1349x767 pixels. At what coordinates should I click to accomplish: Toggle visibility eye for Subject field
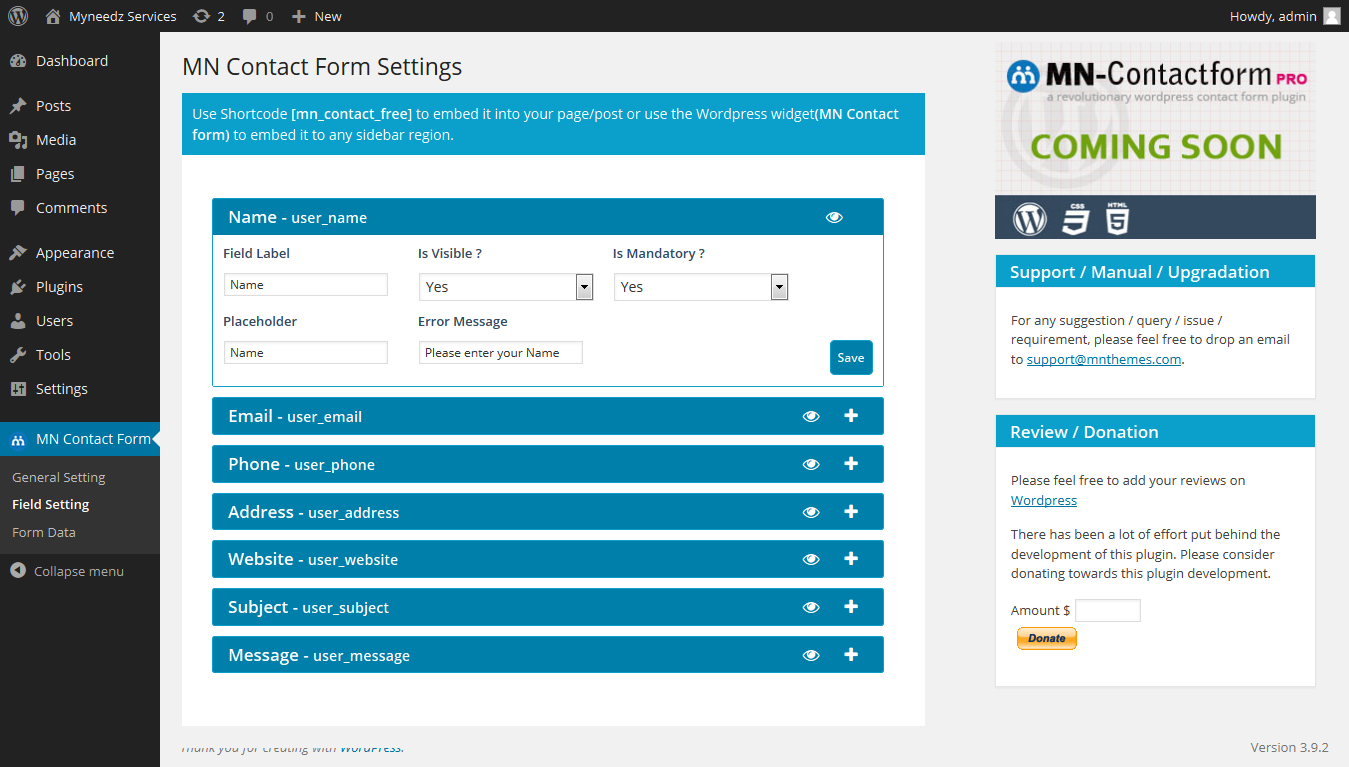coord(811,607)
